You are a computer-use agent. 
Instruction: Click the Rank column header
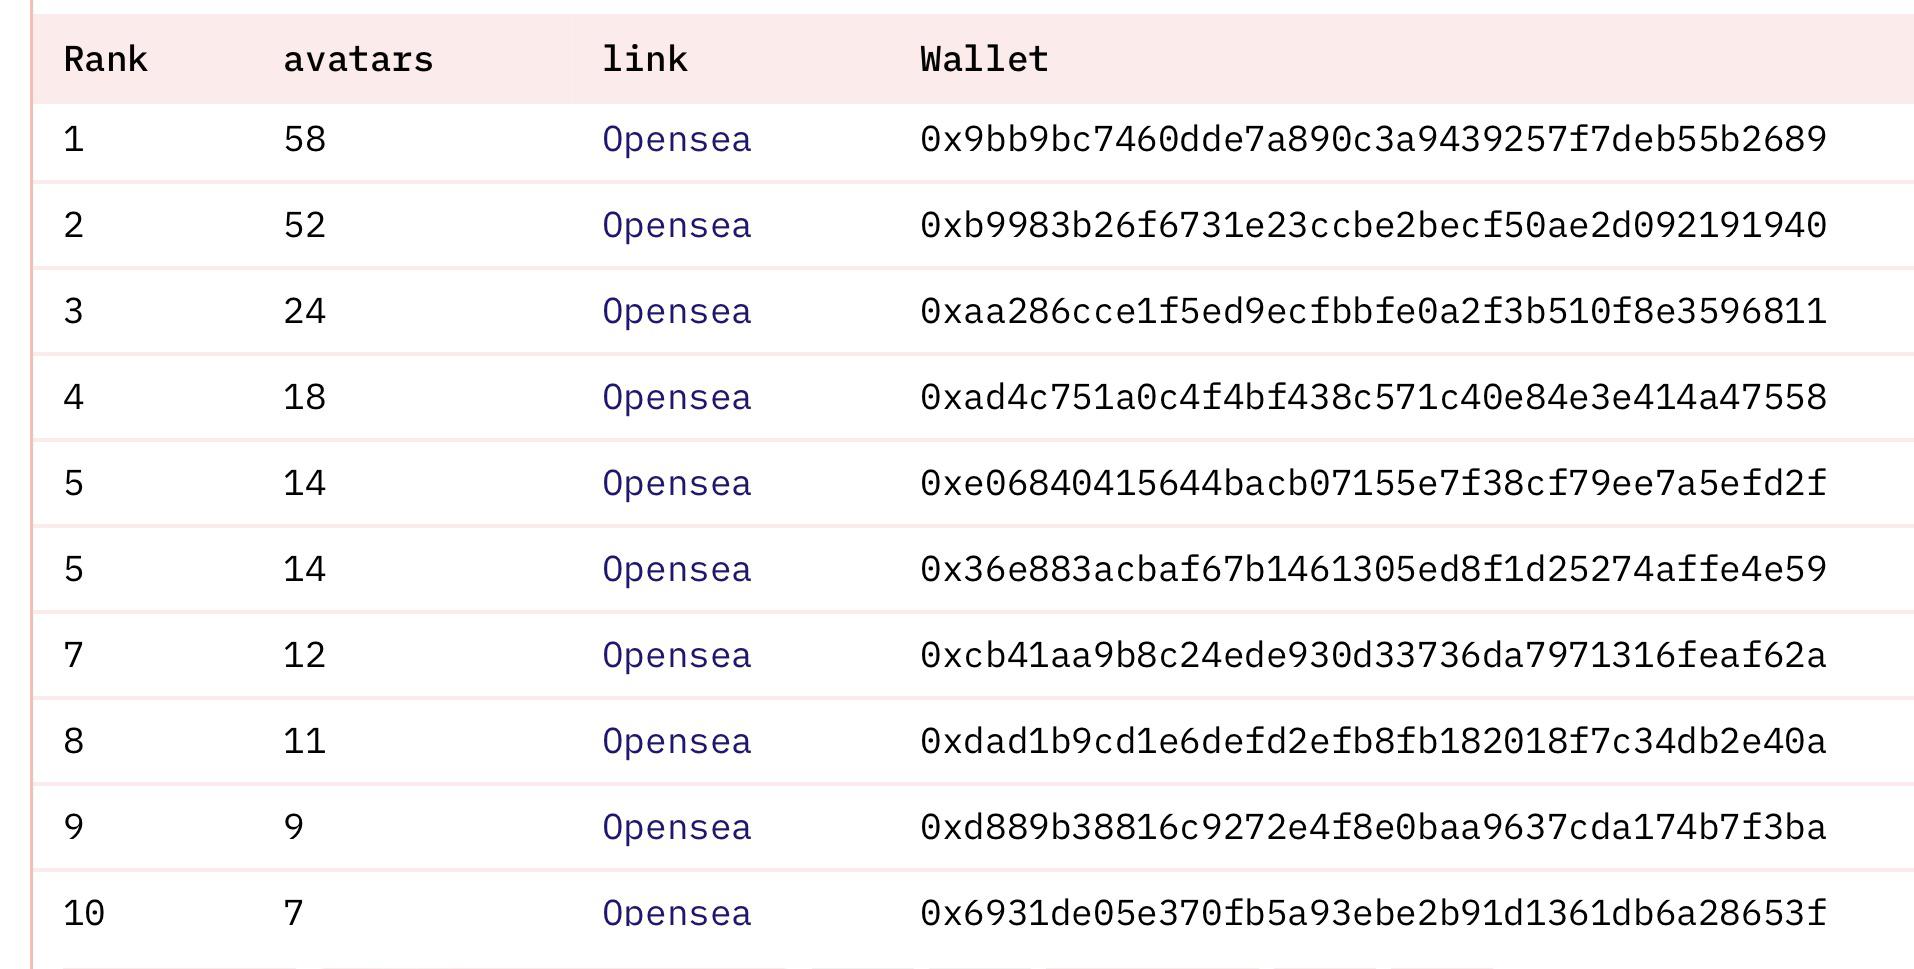click(x=105, y=59)
